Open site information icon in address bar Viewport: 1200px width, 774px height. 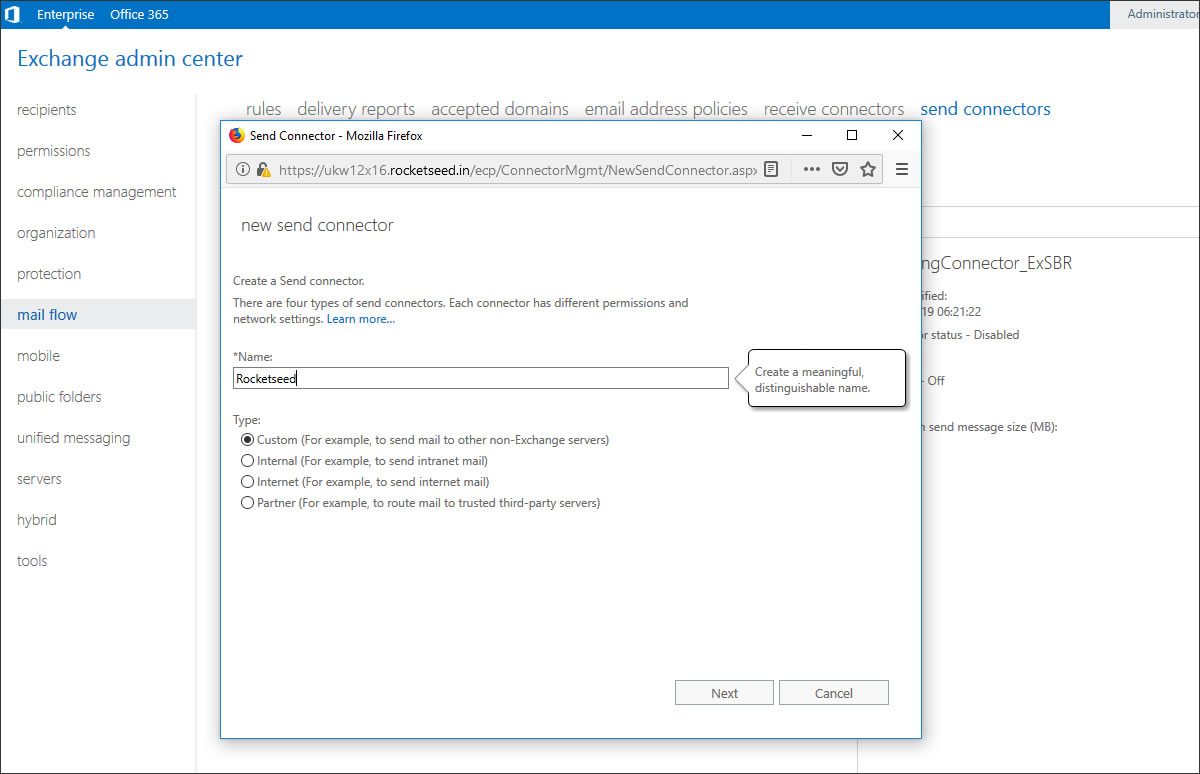(243, 170)
